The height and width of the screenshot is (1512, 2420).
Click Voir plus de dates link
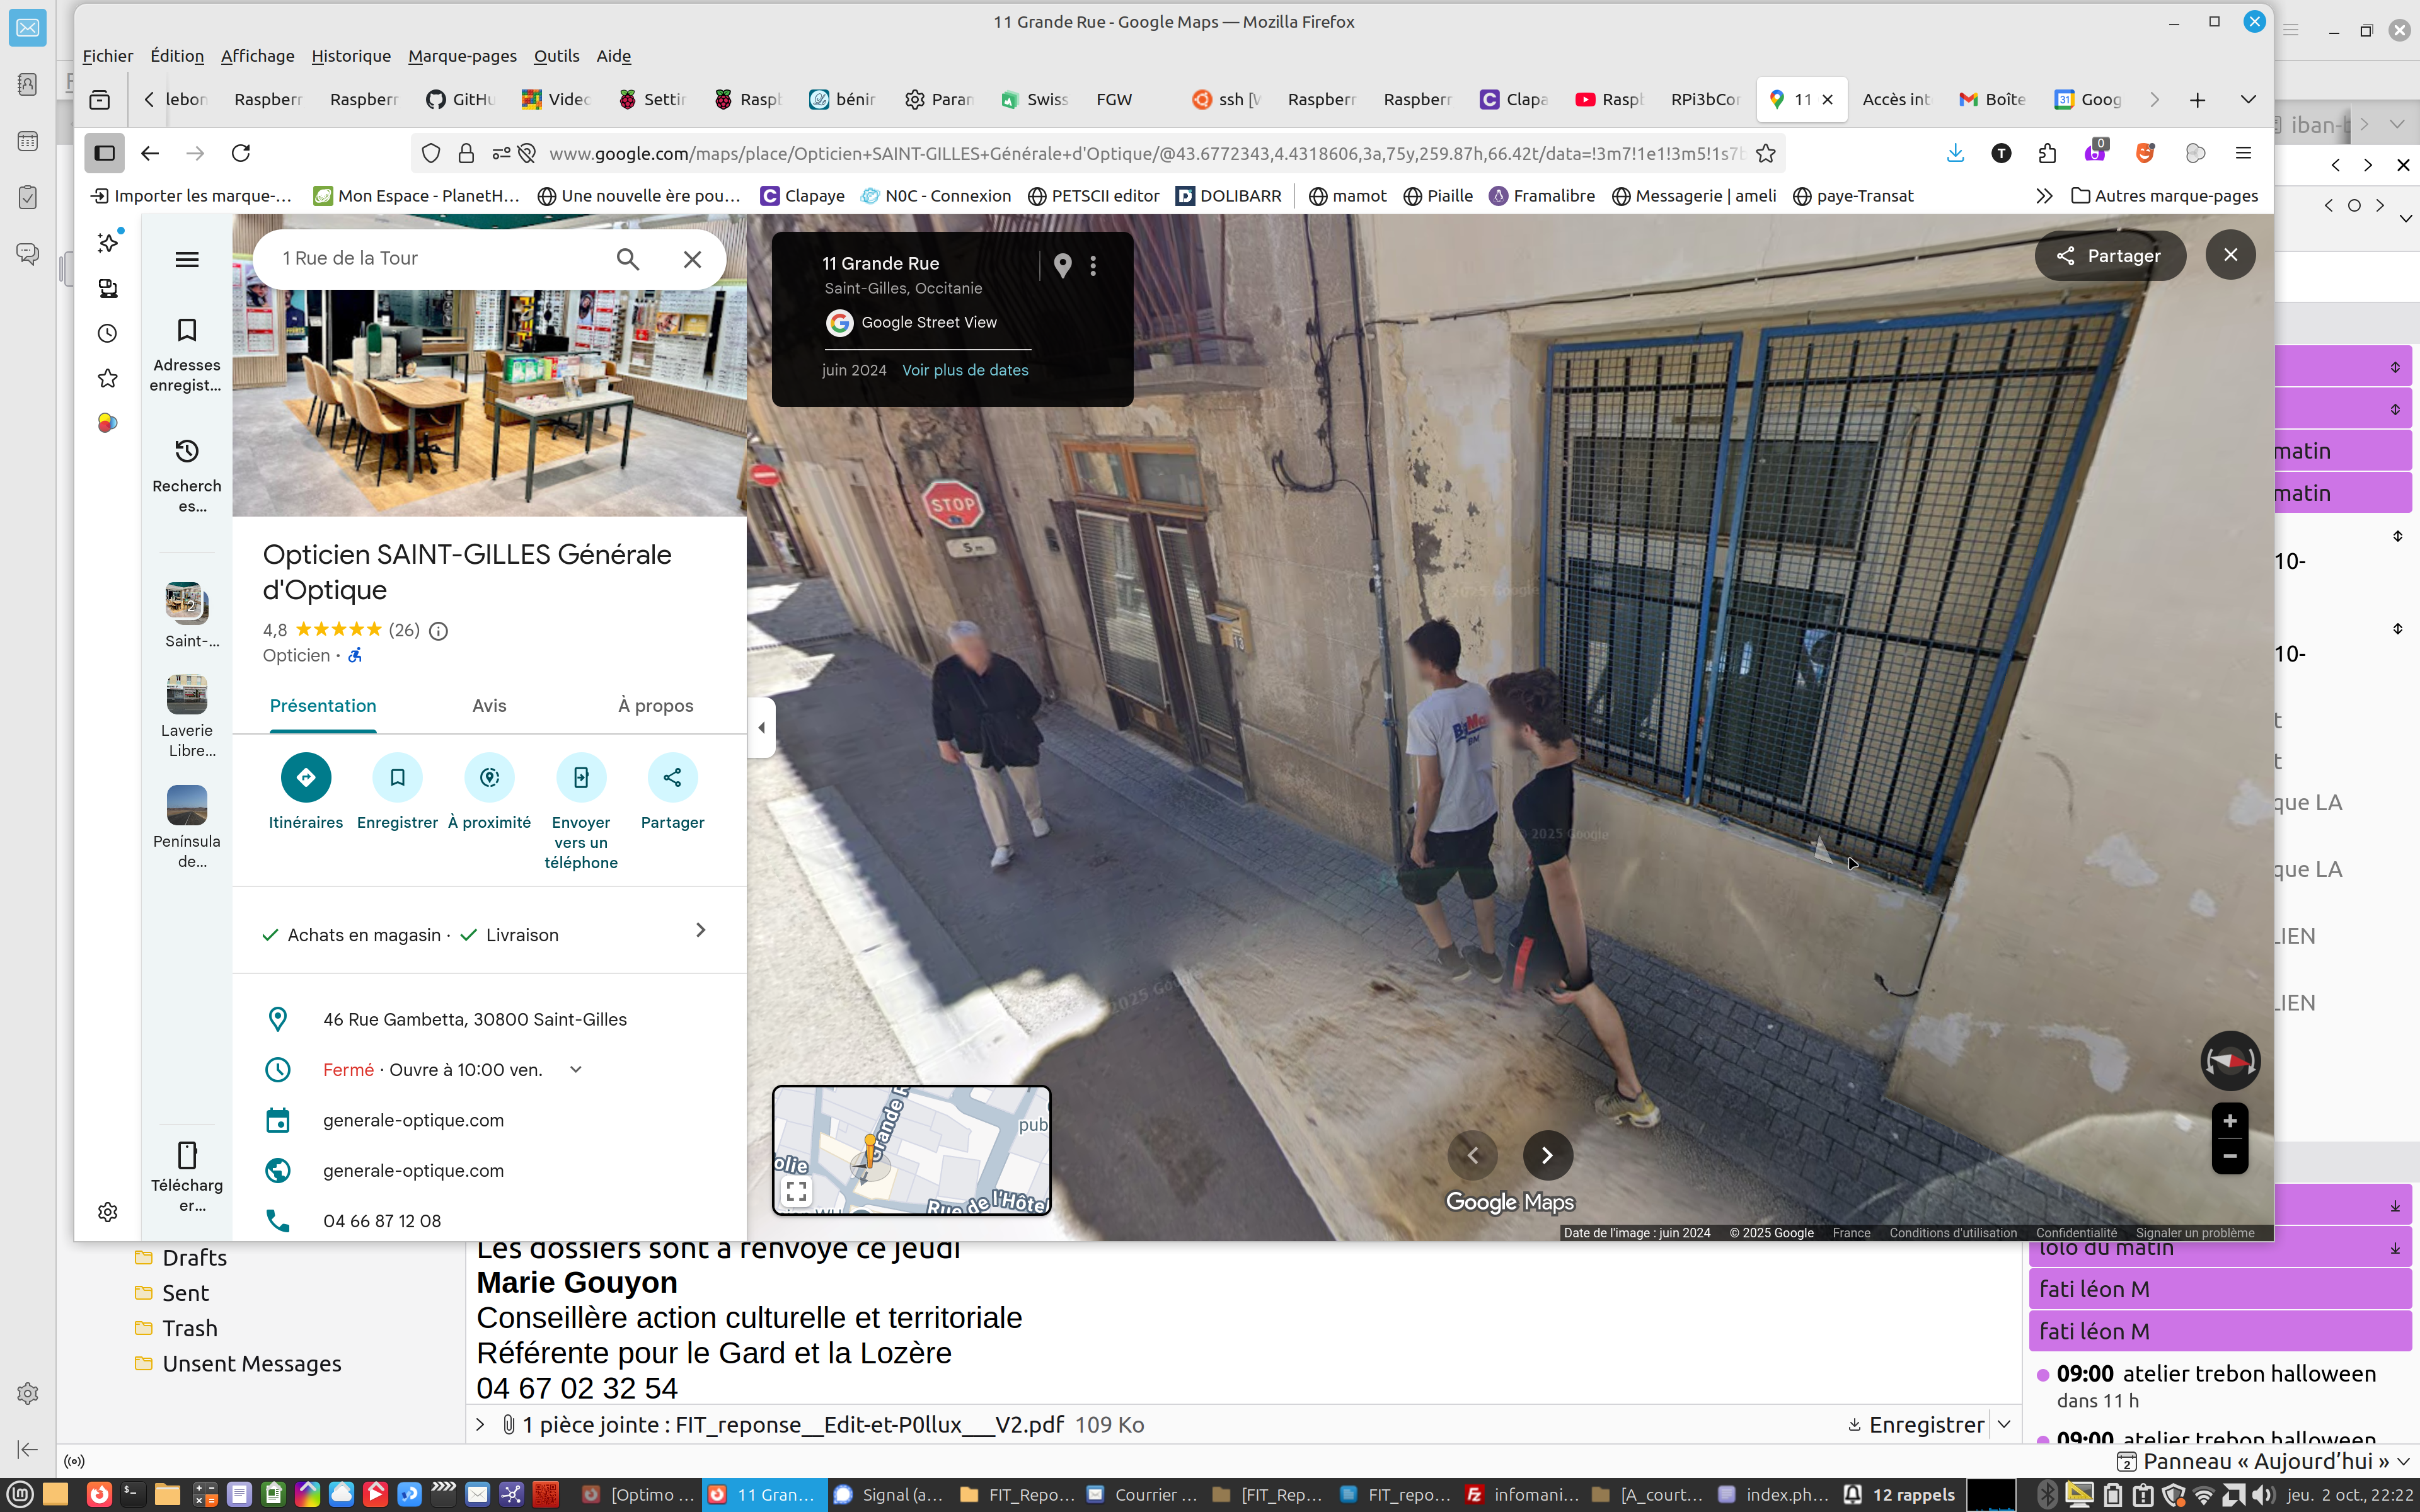(x=964, y=370)
